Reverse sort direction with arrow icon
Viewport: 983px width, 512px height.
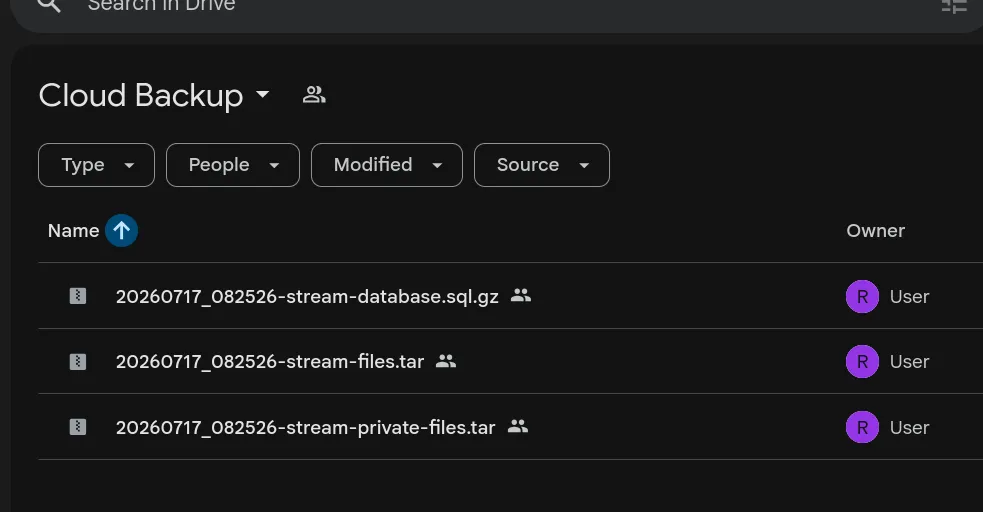(x=121, y=231)
